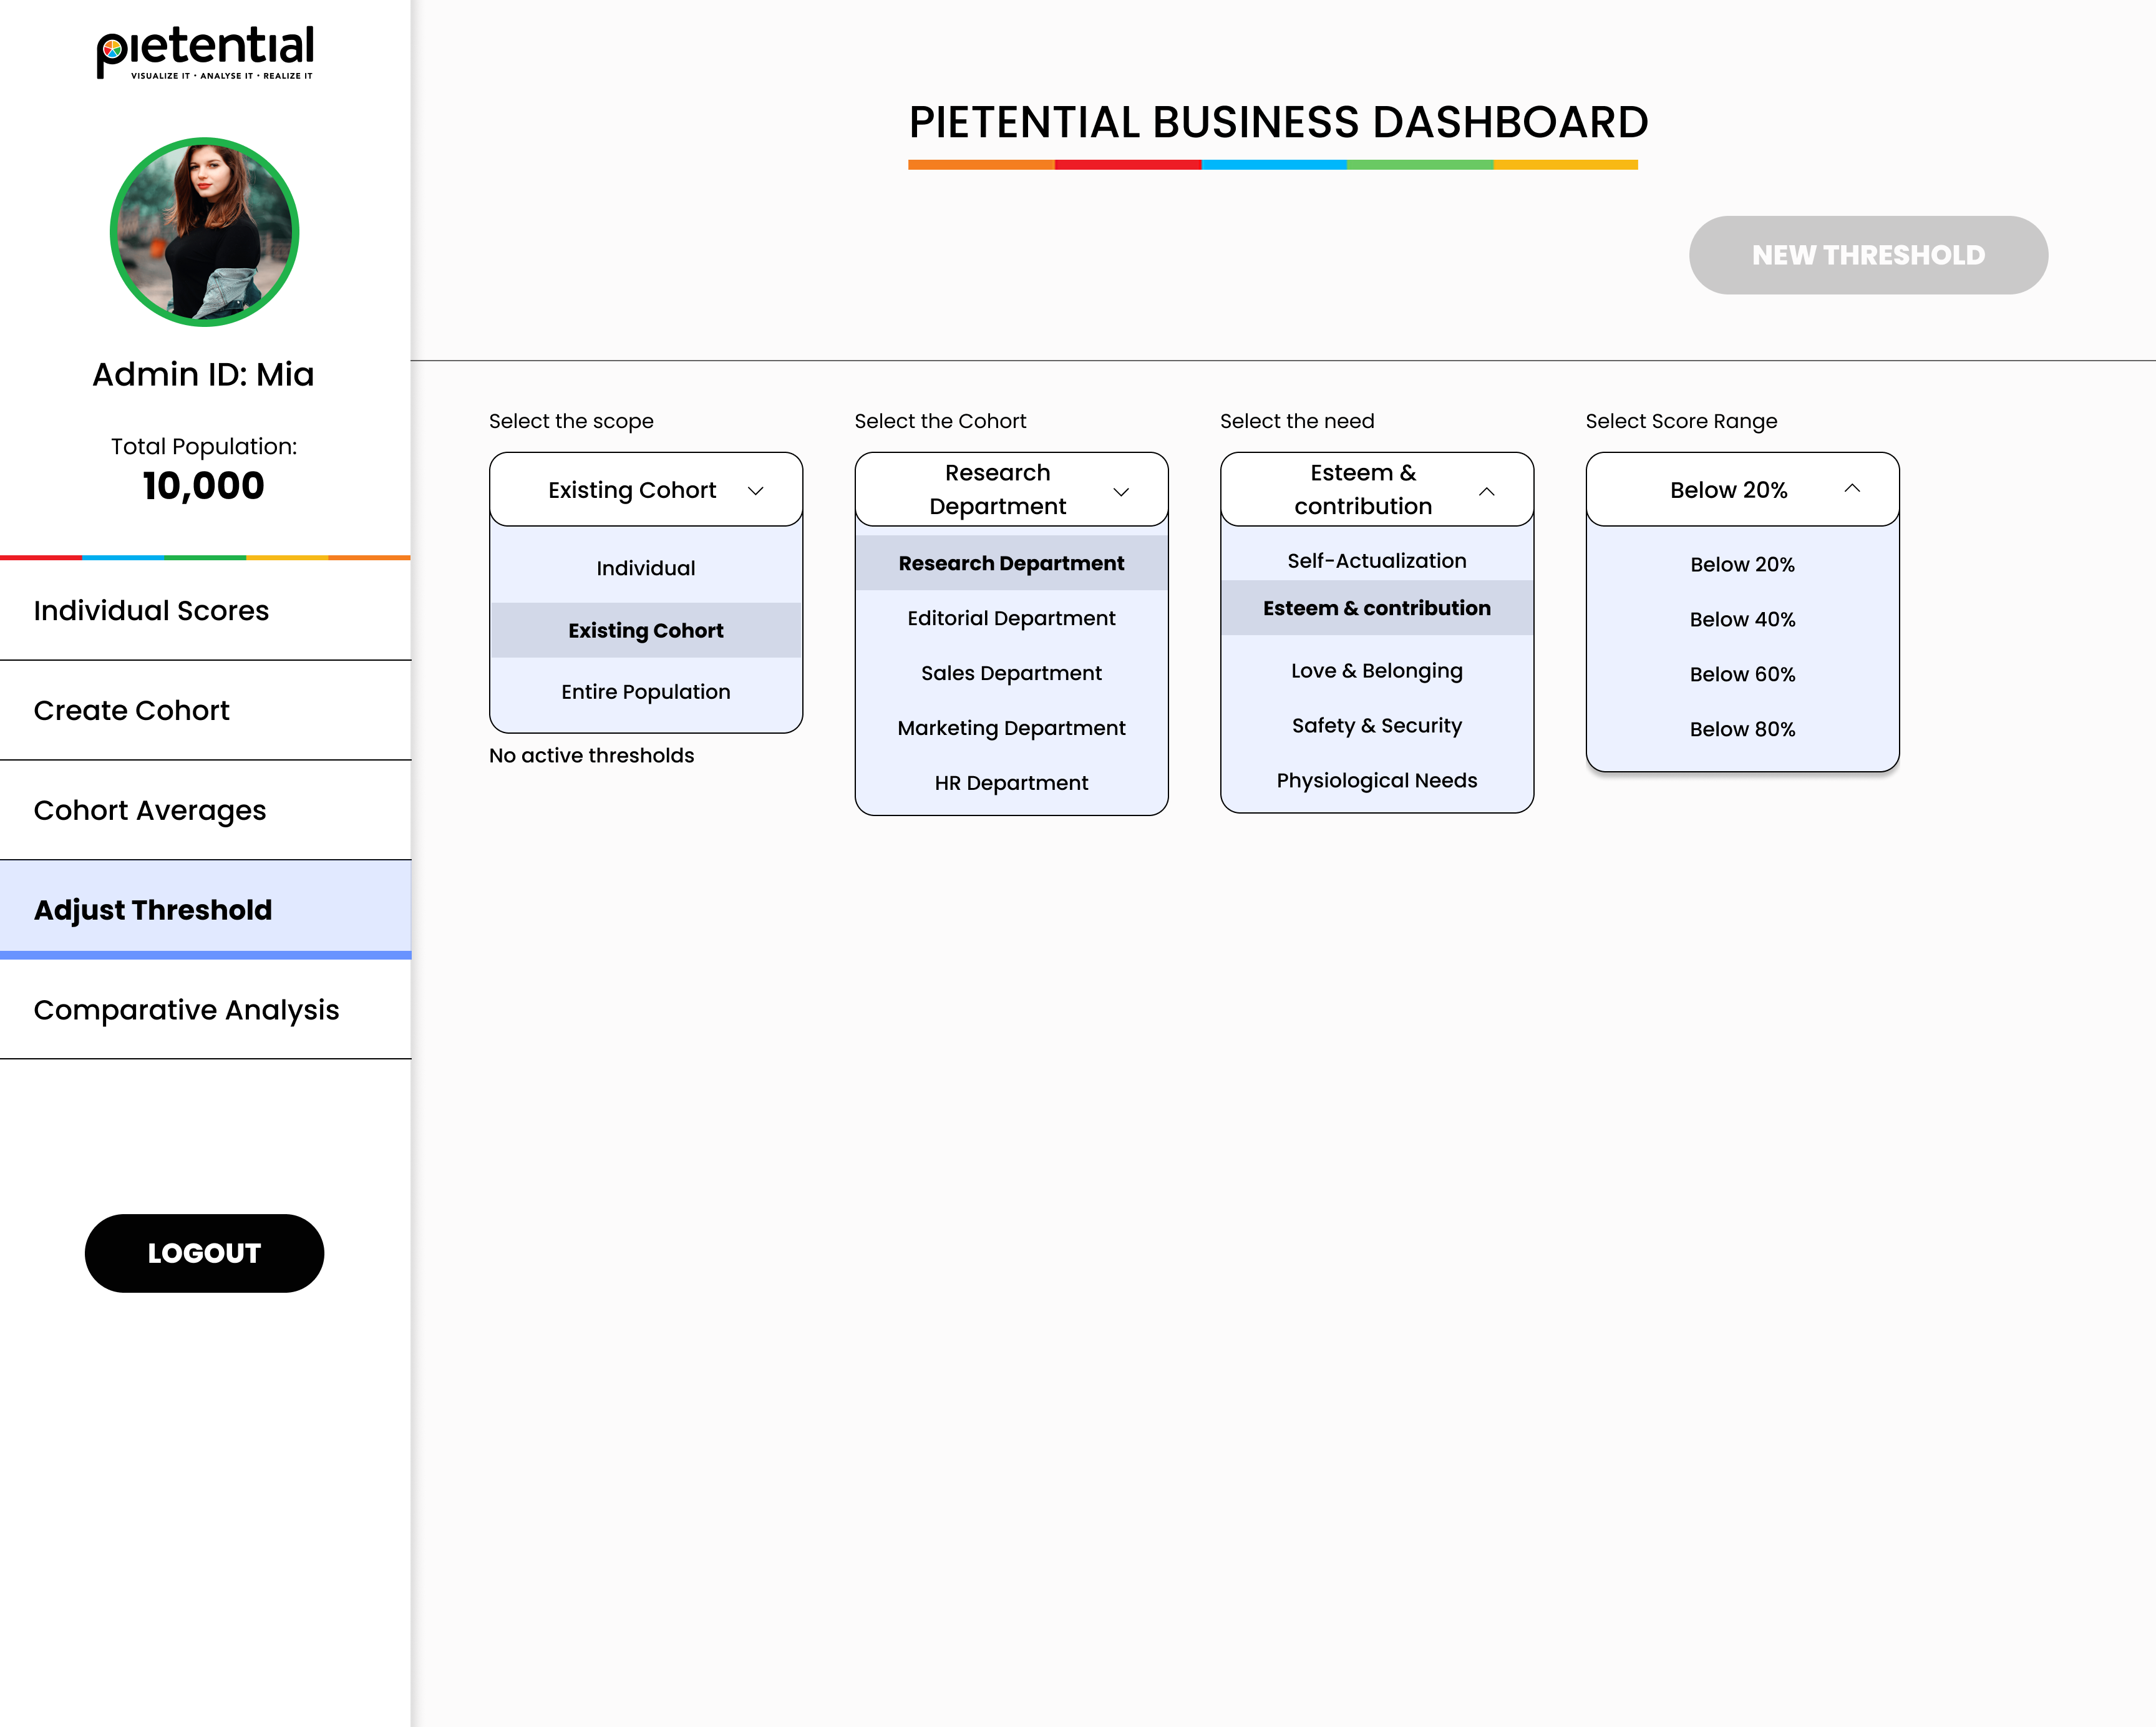Select Existing Cohort in scope list
Screen dimensions: 2156x1727
tap(646, 630)
